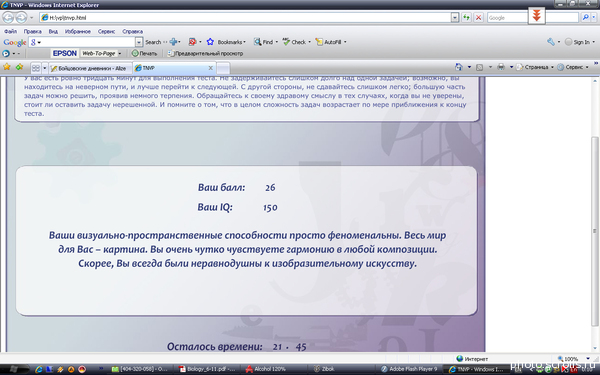
Task: Switch to the Бойцовские дневники tab
Action: (90, 68)
